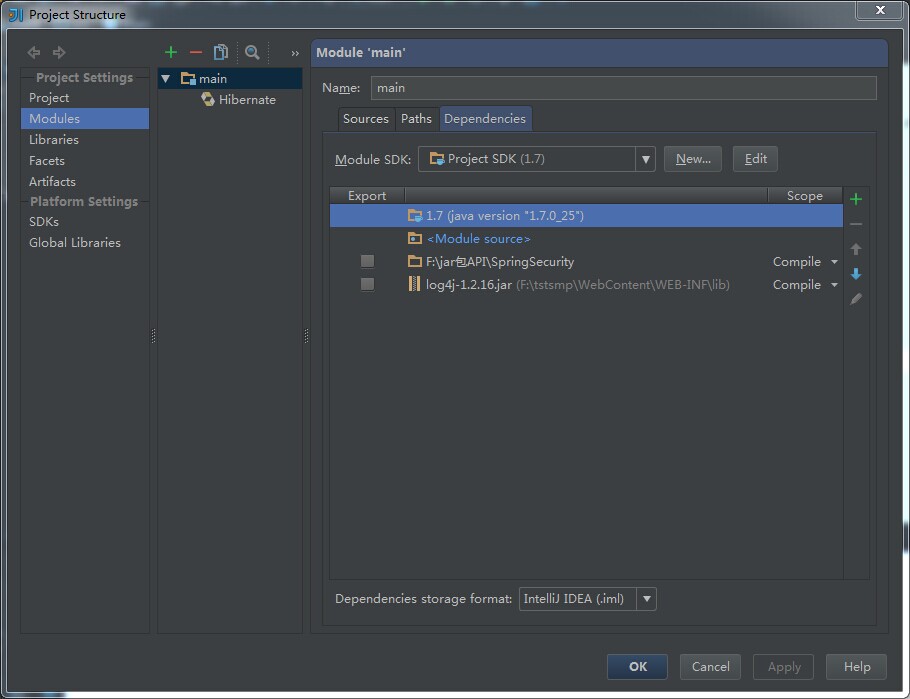Open Help for this dialog
This screenshot has height=699, width=910.
[857, 666]
